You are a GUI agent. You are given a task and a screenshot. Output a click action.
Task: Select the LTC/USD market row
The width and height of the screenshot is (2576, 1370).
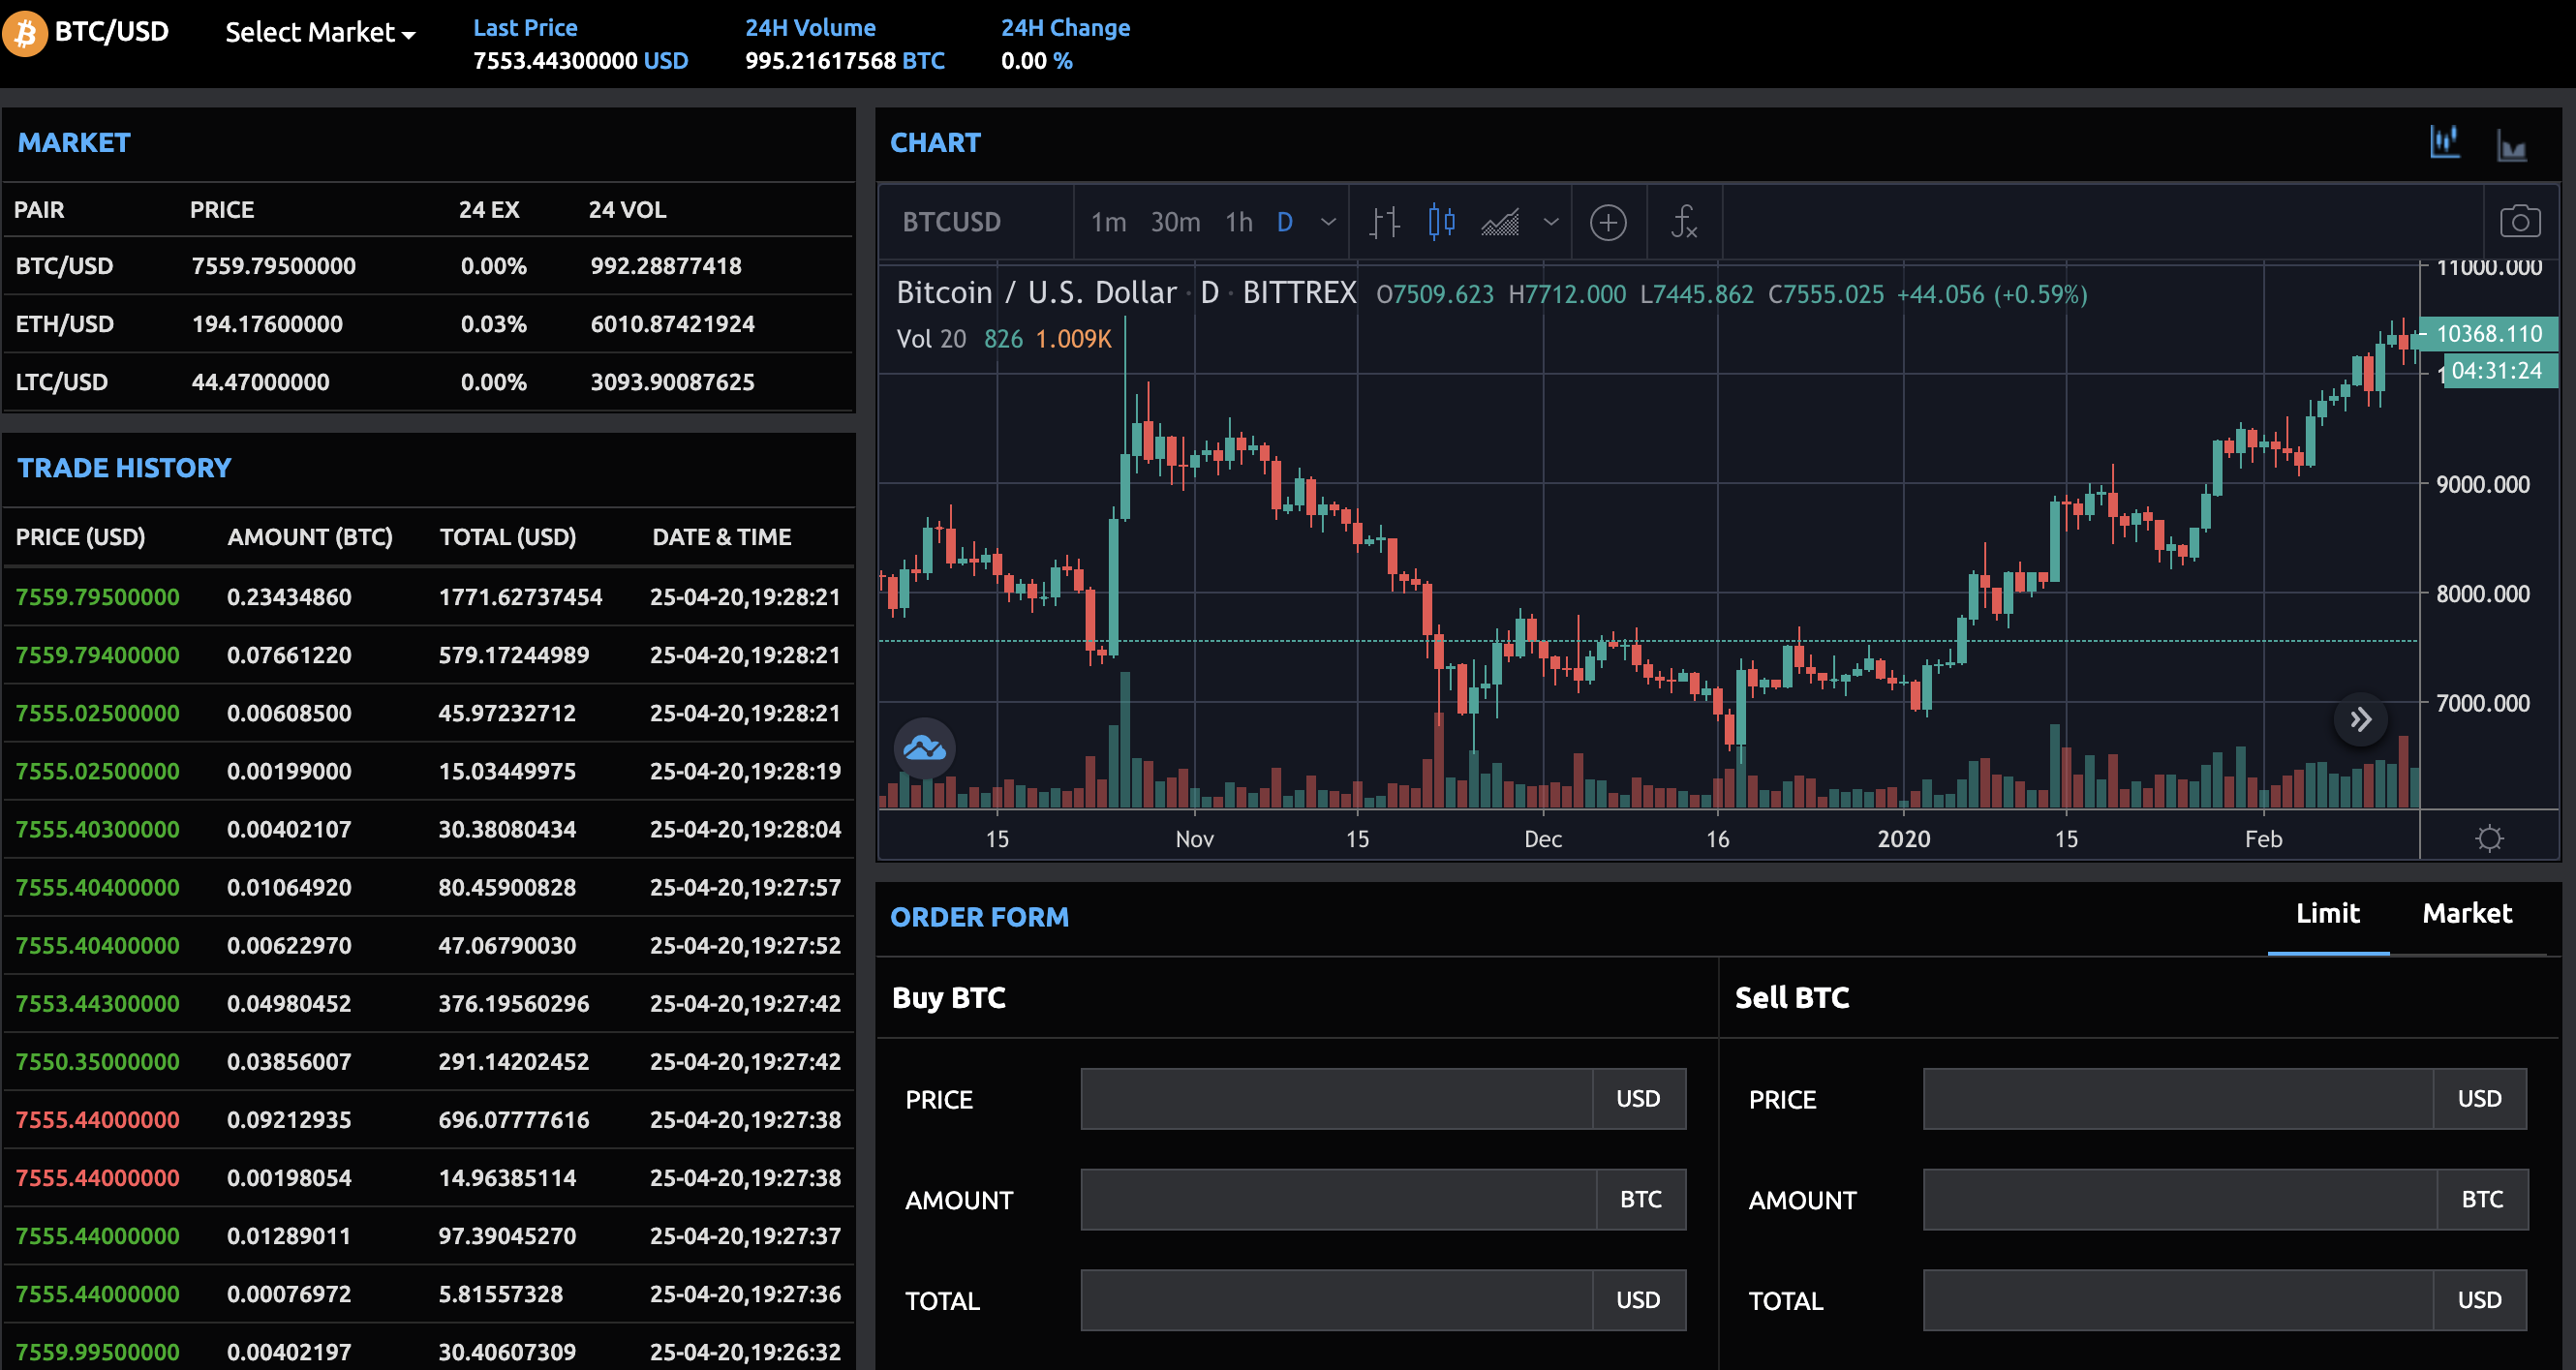[x=428, y=382]
